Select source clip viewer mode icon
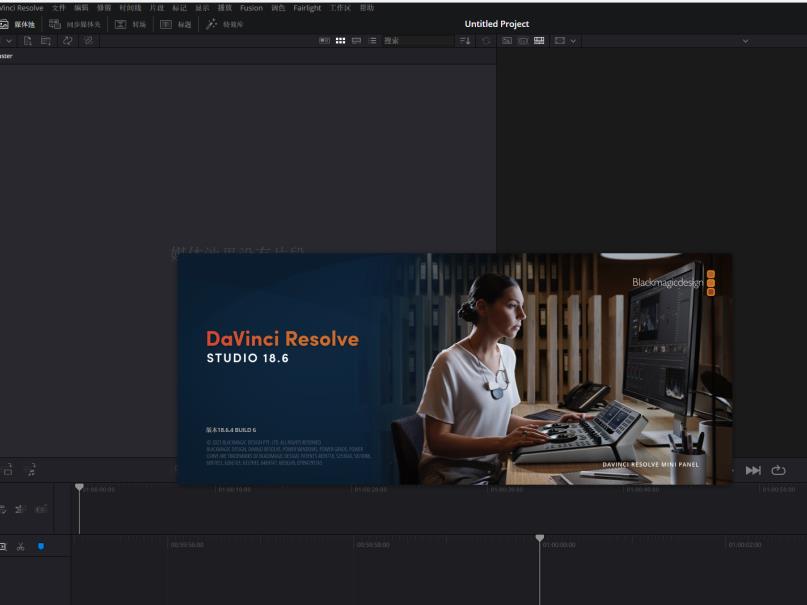Image resolution: width=807 pixels, height=605 pixels. coord(507,41)
